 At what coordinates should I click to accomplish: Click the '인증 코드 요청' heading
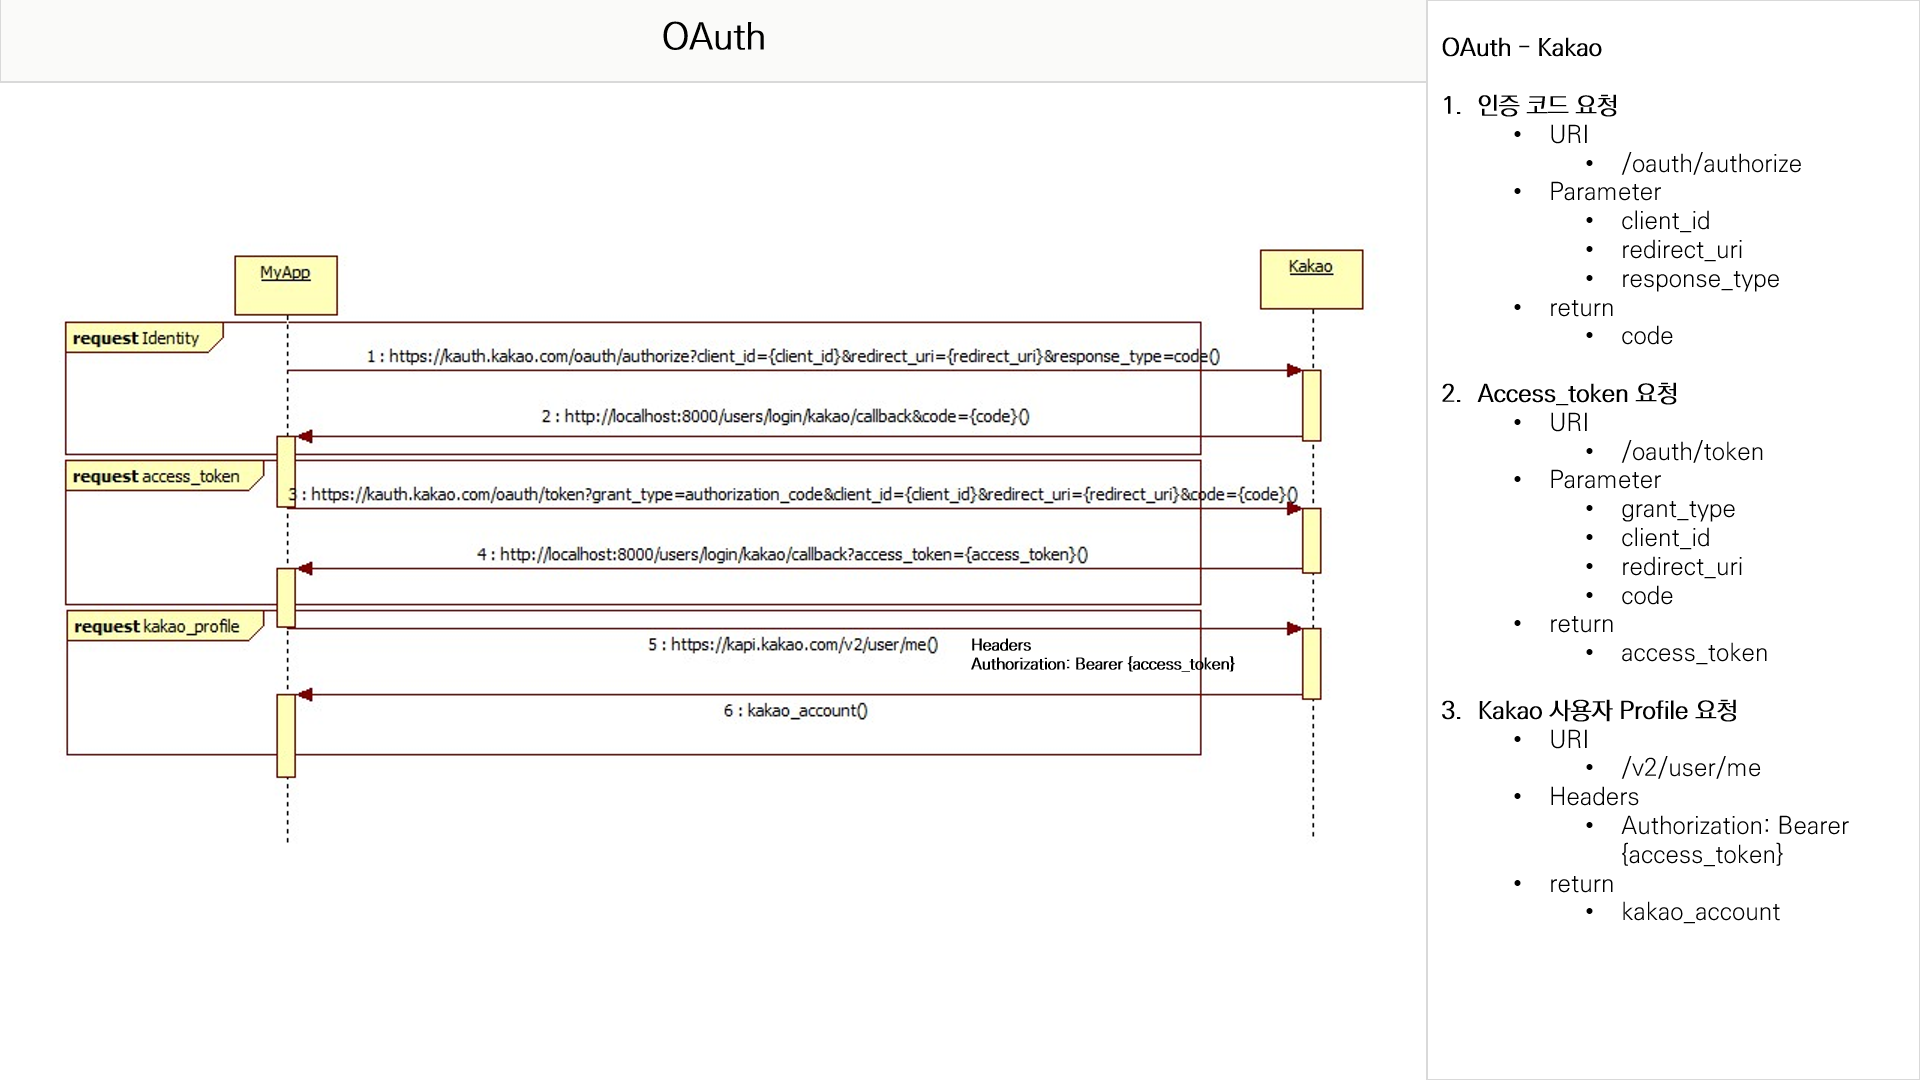click(1546, 105)
